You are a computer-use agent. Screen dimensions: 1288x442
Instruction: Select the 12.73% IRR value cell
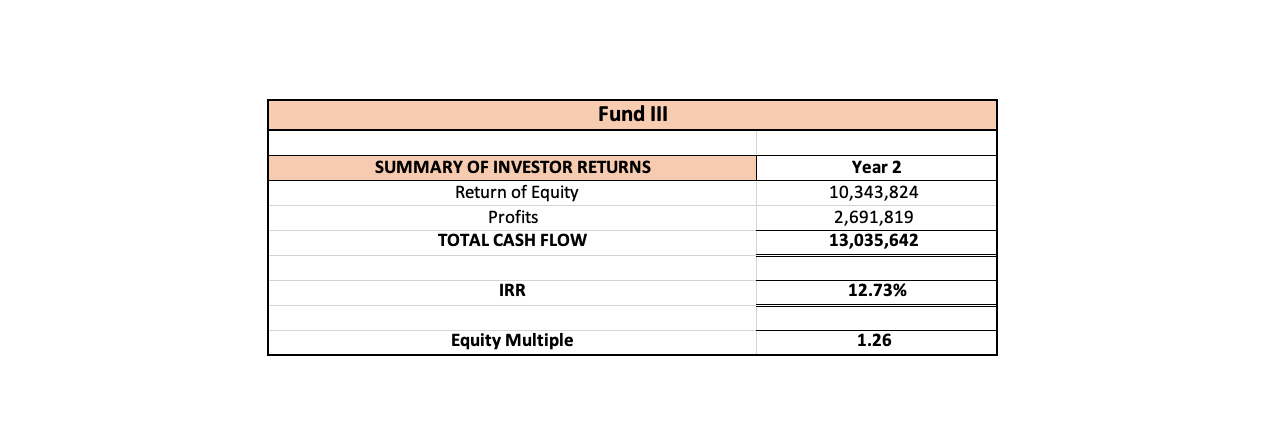[876, 291]
